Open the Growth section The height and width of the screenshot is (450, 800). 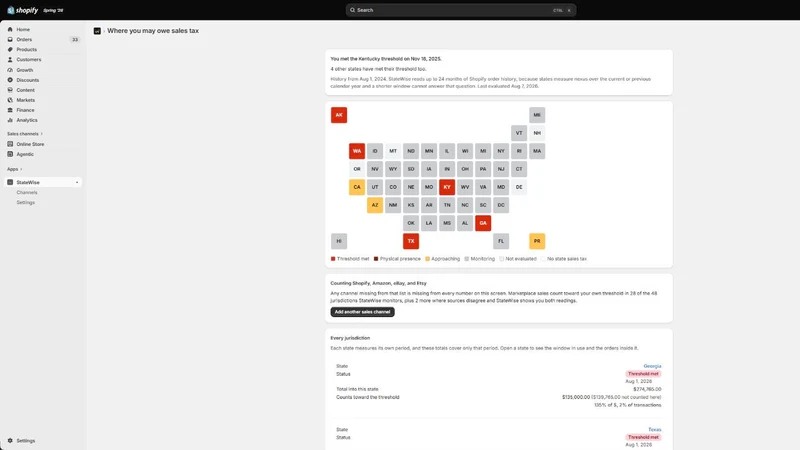coord(24,70)
